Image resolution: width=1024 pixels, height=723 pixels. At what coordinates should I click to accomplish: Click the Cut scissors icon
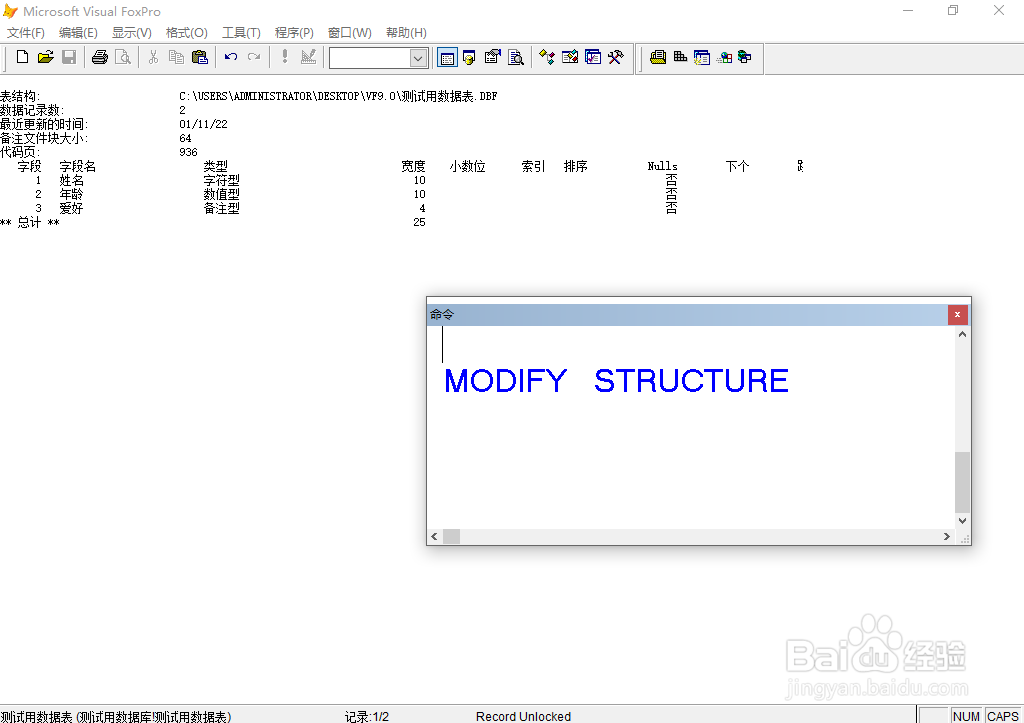pyautogui.click(x=153, y=57)
